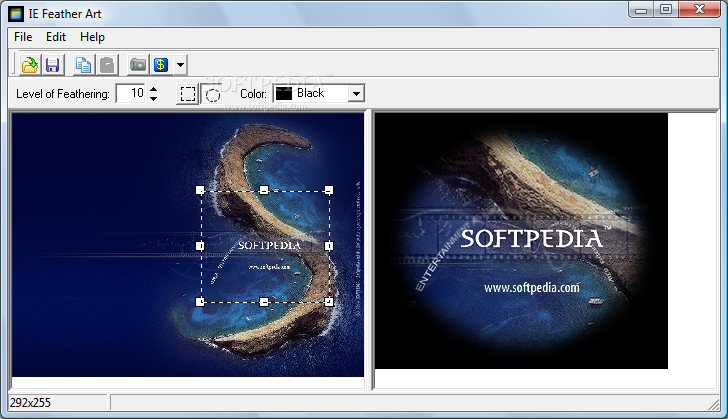Open the Help menu

[92, 37]
